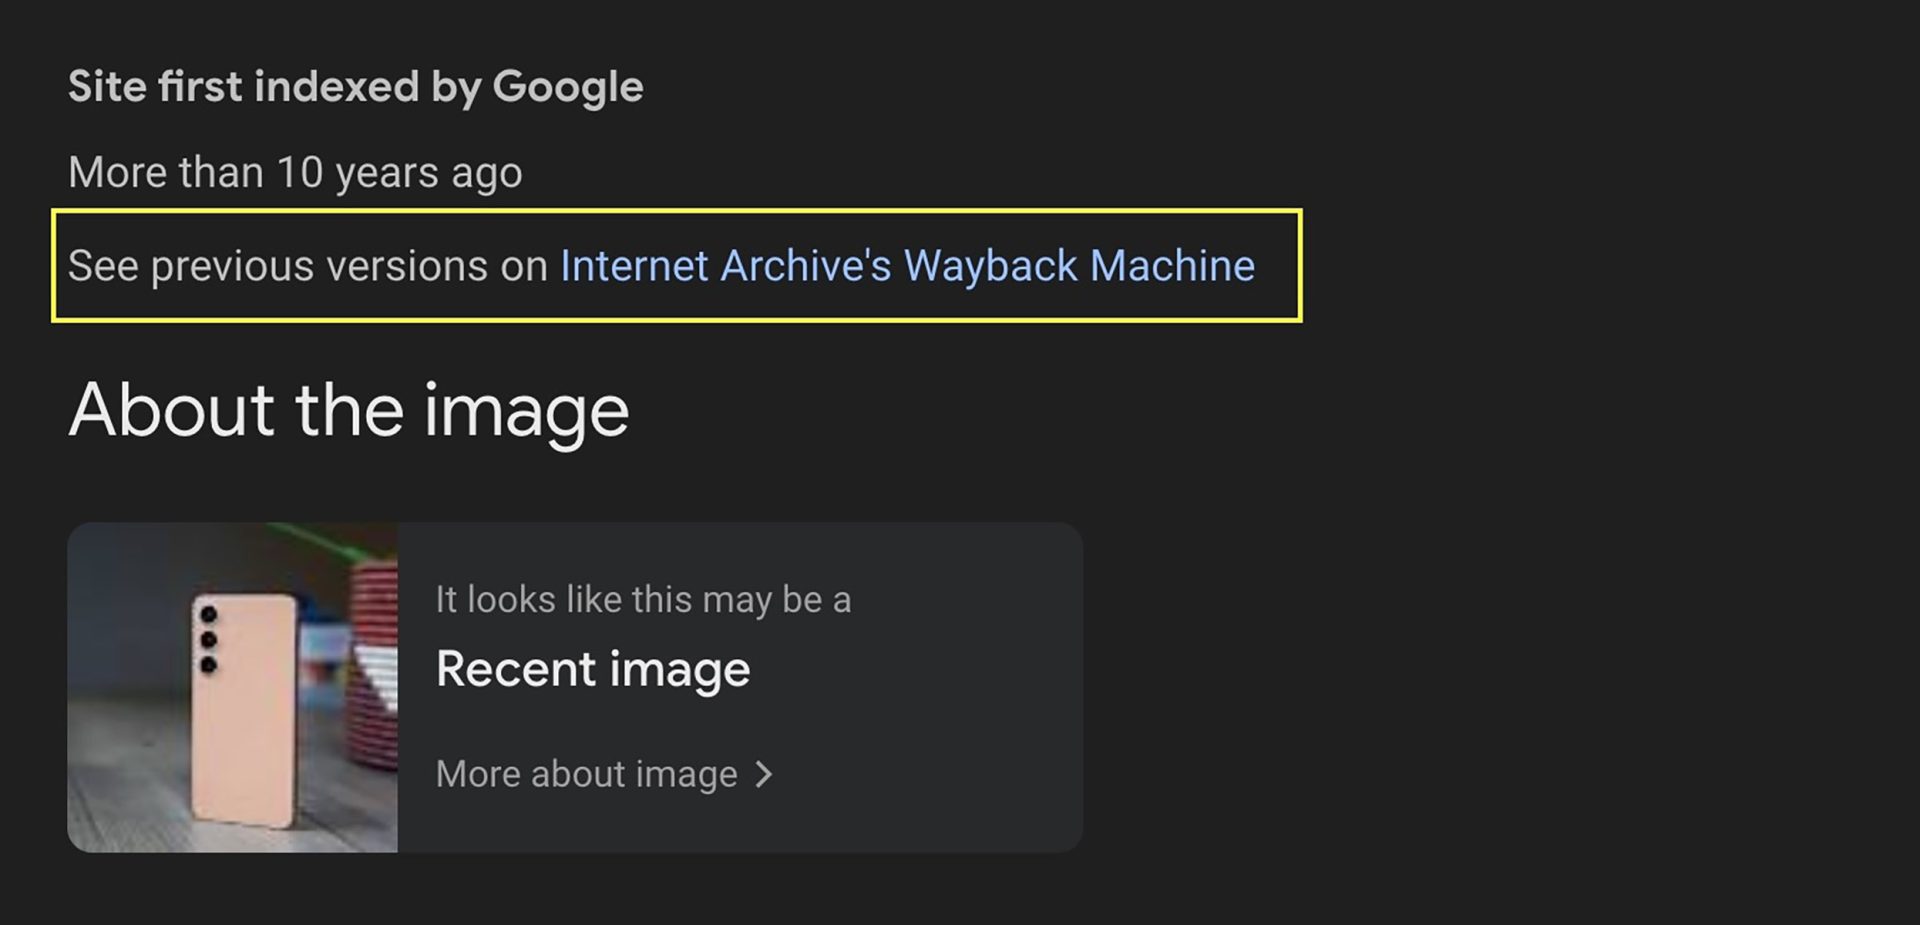Image resolution: width=1920 pixels, height=925 pixels.
Task: Click the word image in the About heading
Action: (526, 412)
